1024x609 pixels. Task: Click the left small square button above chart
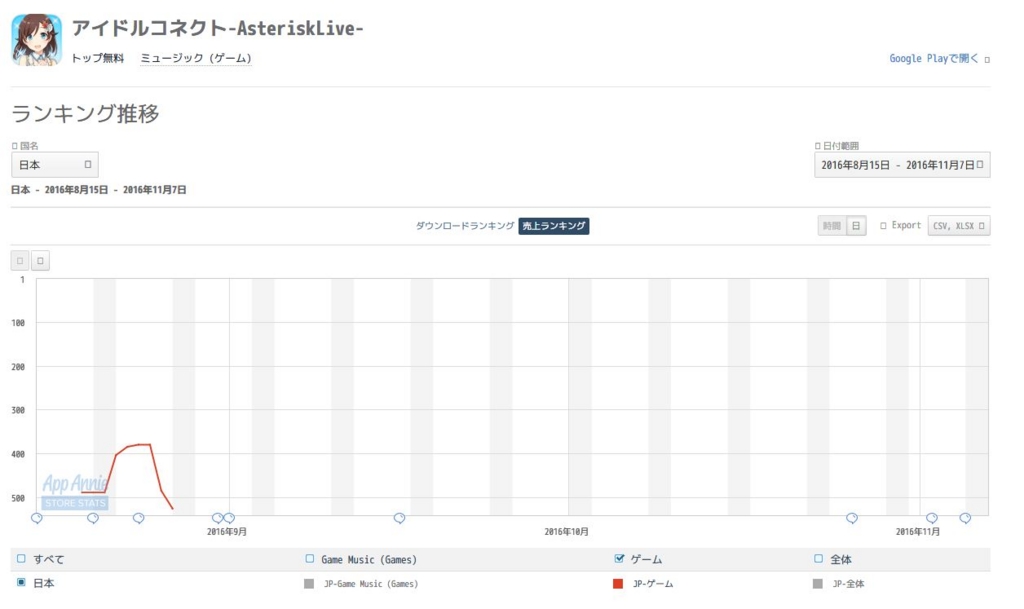coord(20,260)
